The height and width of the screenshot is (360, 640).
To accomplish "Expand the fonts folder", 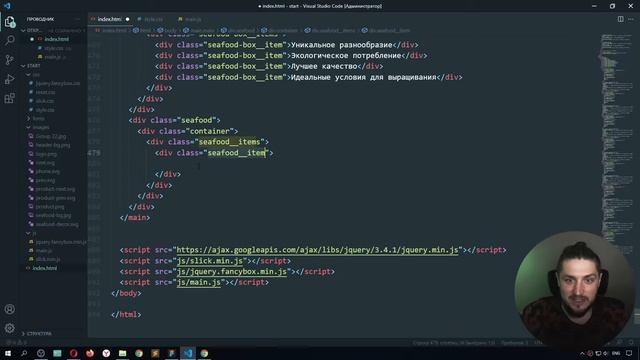I will (29, 119).
